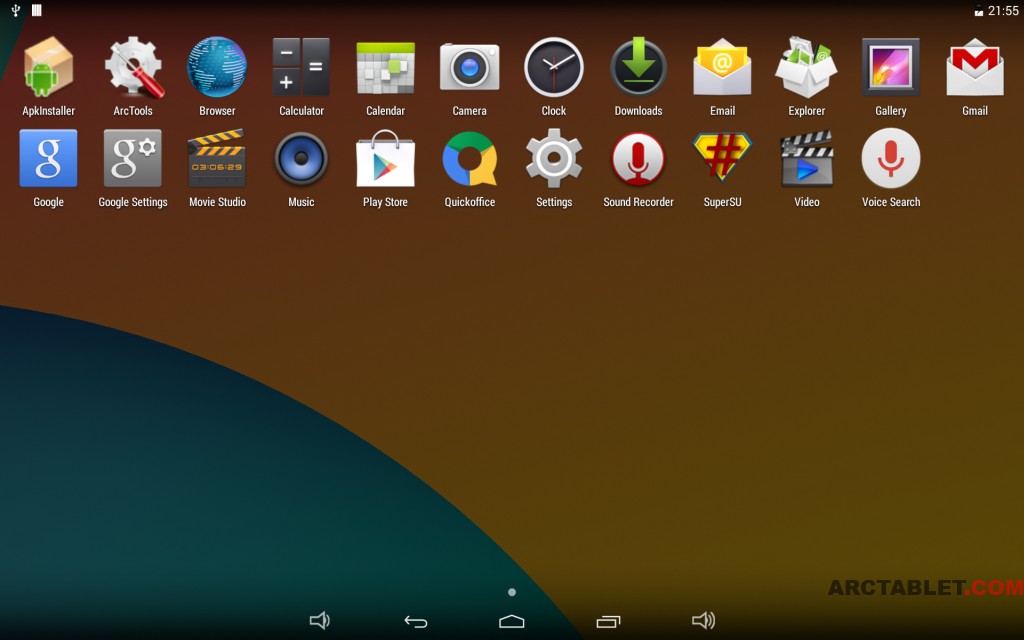Open the SuperSU app

722,159
